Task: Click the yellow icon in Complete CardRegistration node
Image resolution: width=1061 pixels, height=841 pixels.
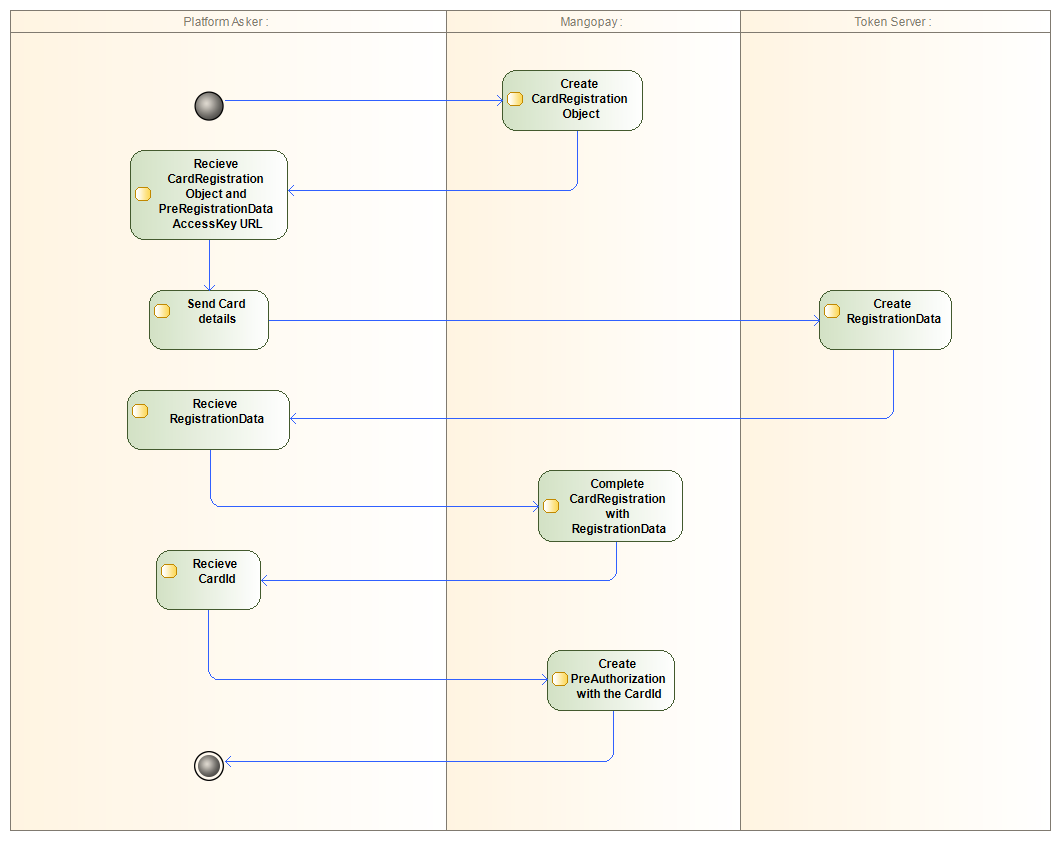Action: (551, 505)
